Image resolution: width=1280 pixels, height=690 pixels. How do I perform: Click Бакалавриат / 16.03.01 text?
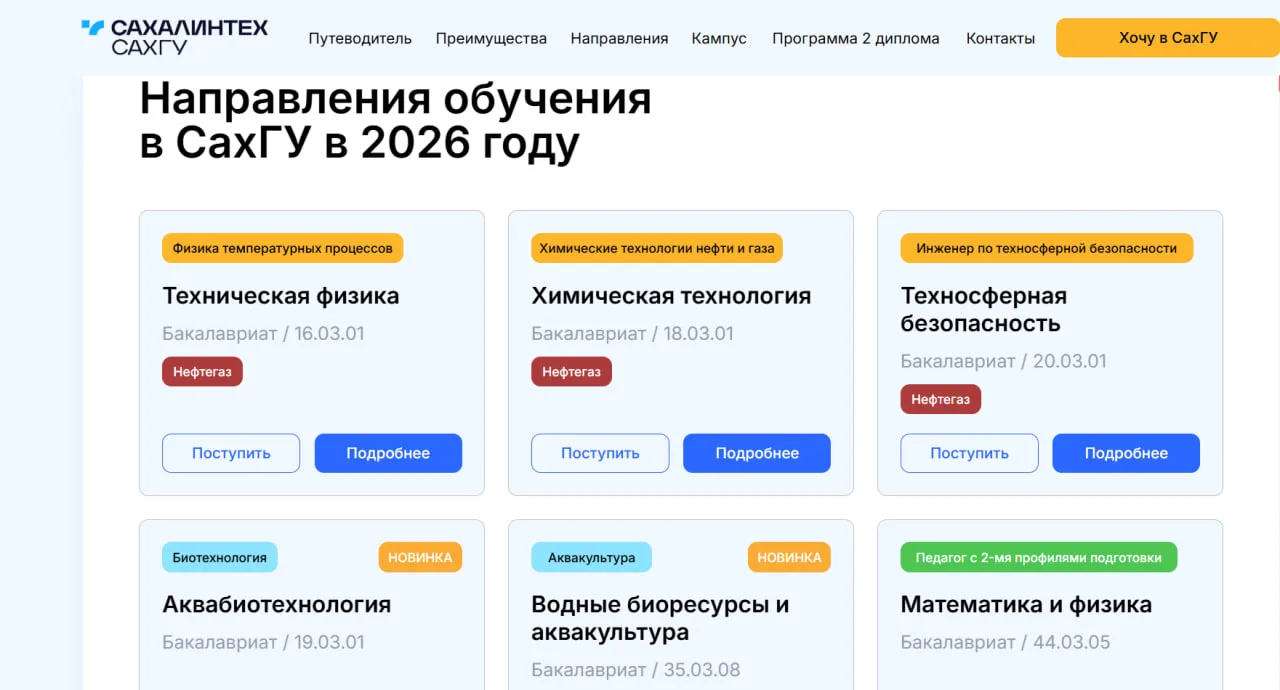click(x=263, y=334)
